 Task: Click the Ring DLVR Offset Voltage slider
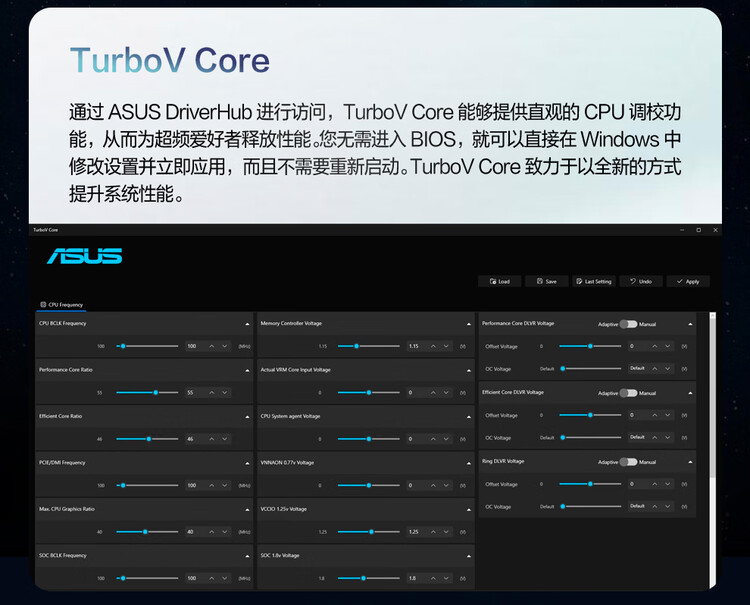click(x=590, y=484)
